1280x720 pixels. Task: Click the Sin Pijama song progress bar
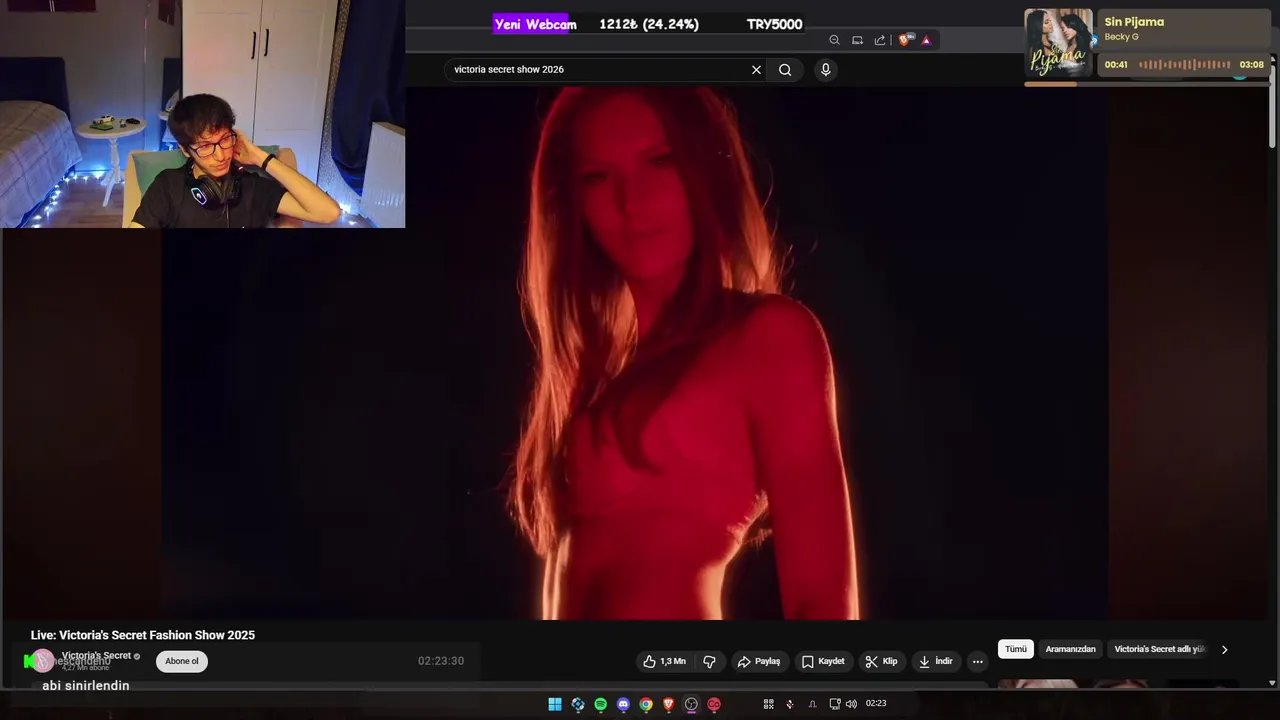(1147, 84)
